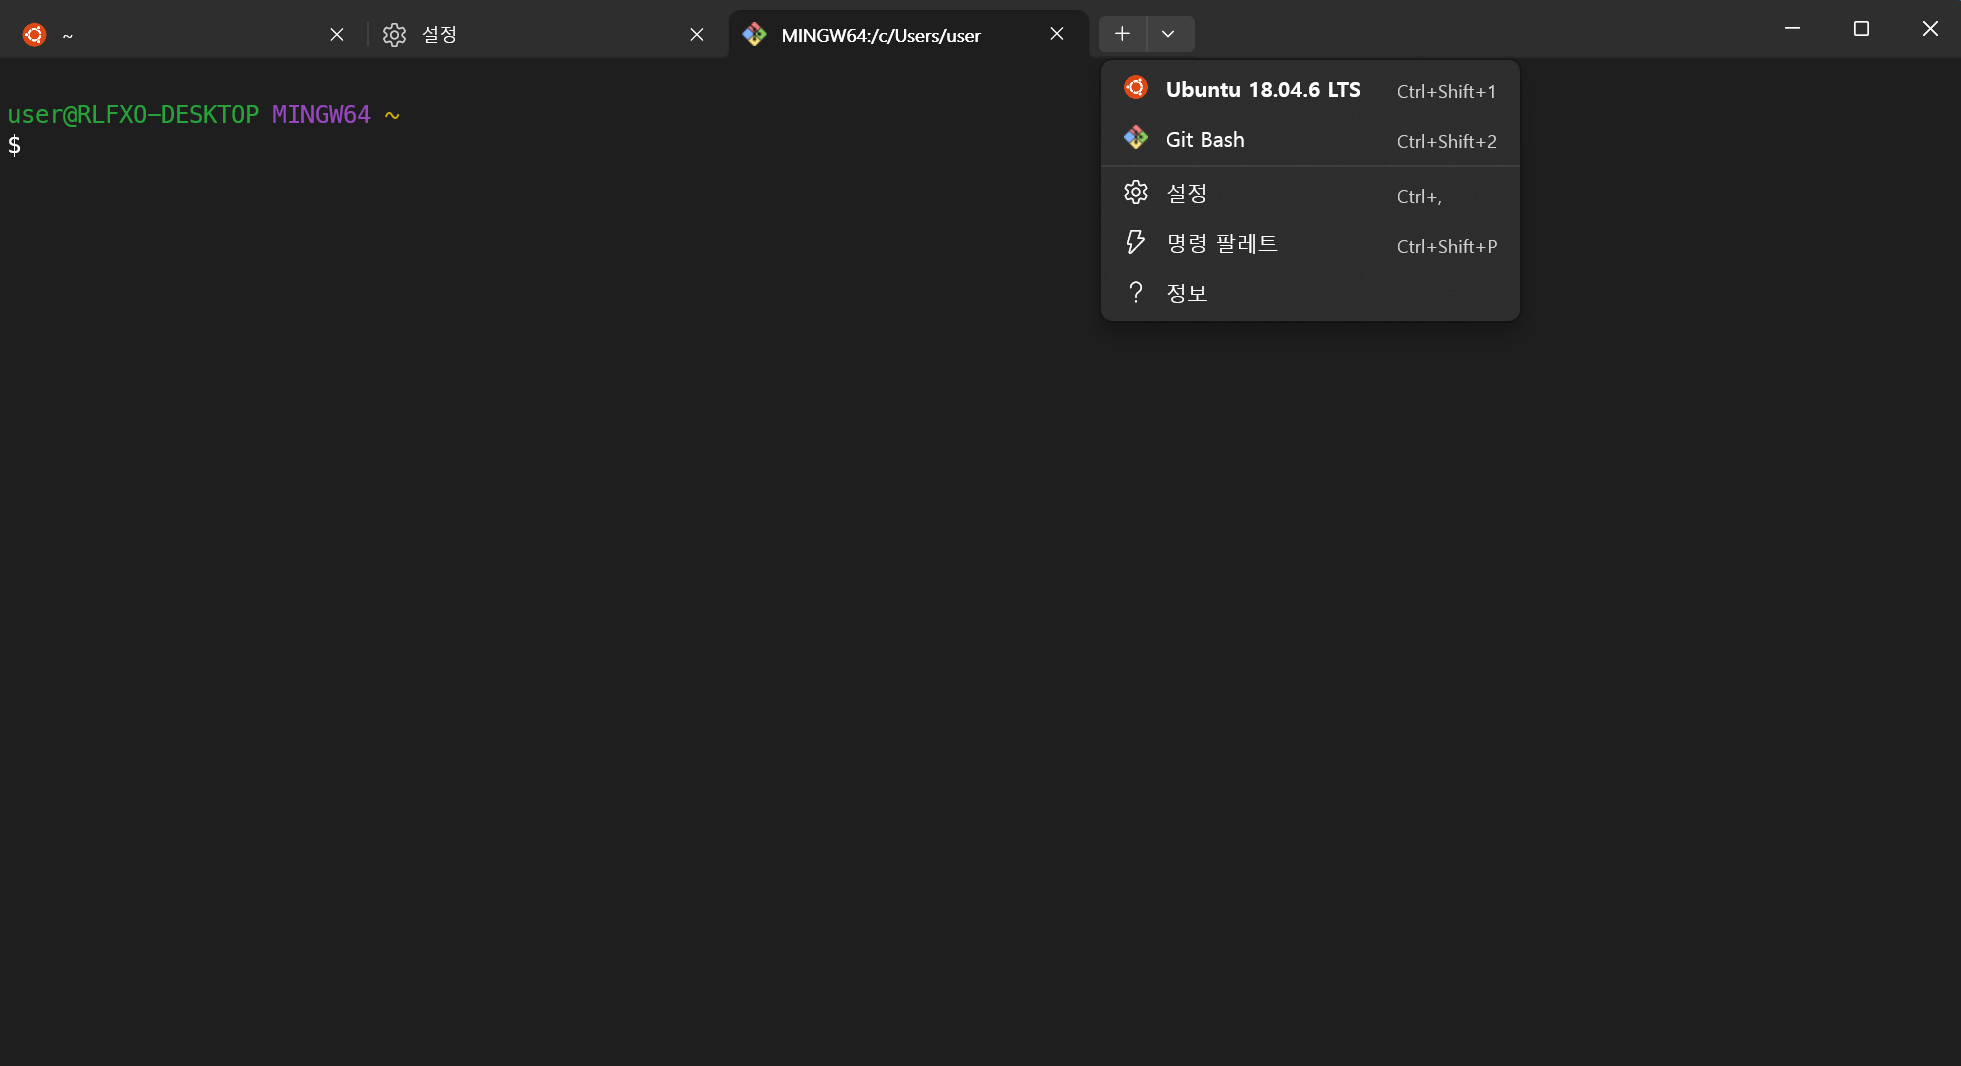Viewport: 1961px width, 1066px height.
Task: Click the Ubuntu logo icon in menu
Action: tap(1136, 88)
